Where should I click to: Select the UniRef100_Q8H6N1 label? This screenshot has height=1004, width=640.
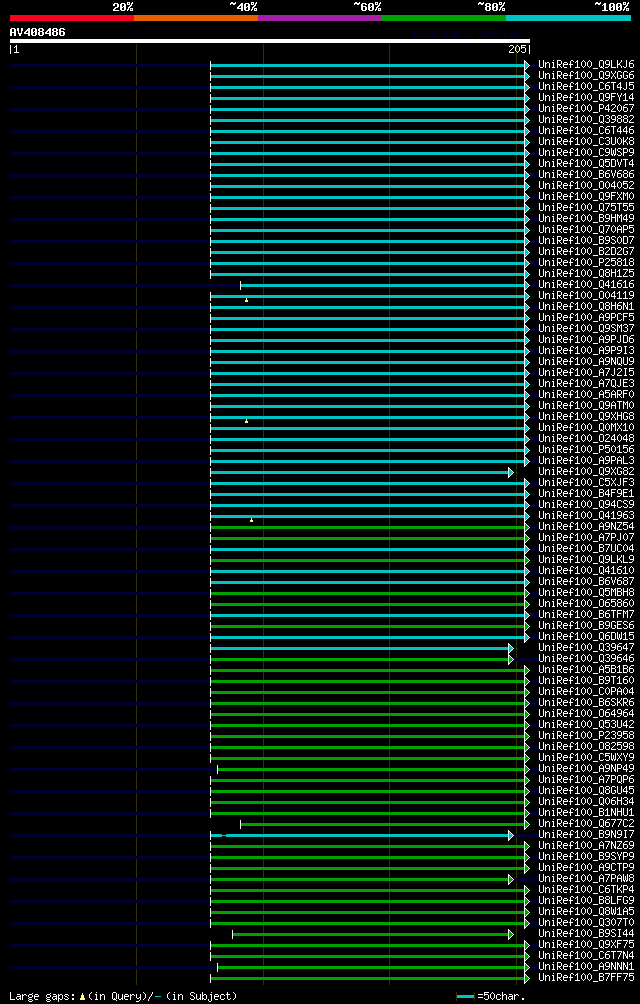pos(586,307)
